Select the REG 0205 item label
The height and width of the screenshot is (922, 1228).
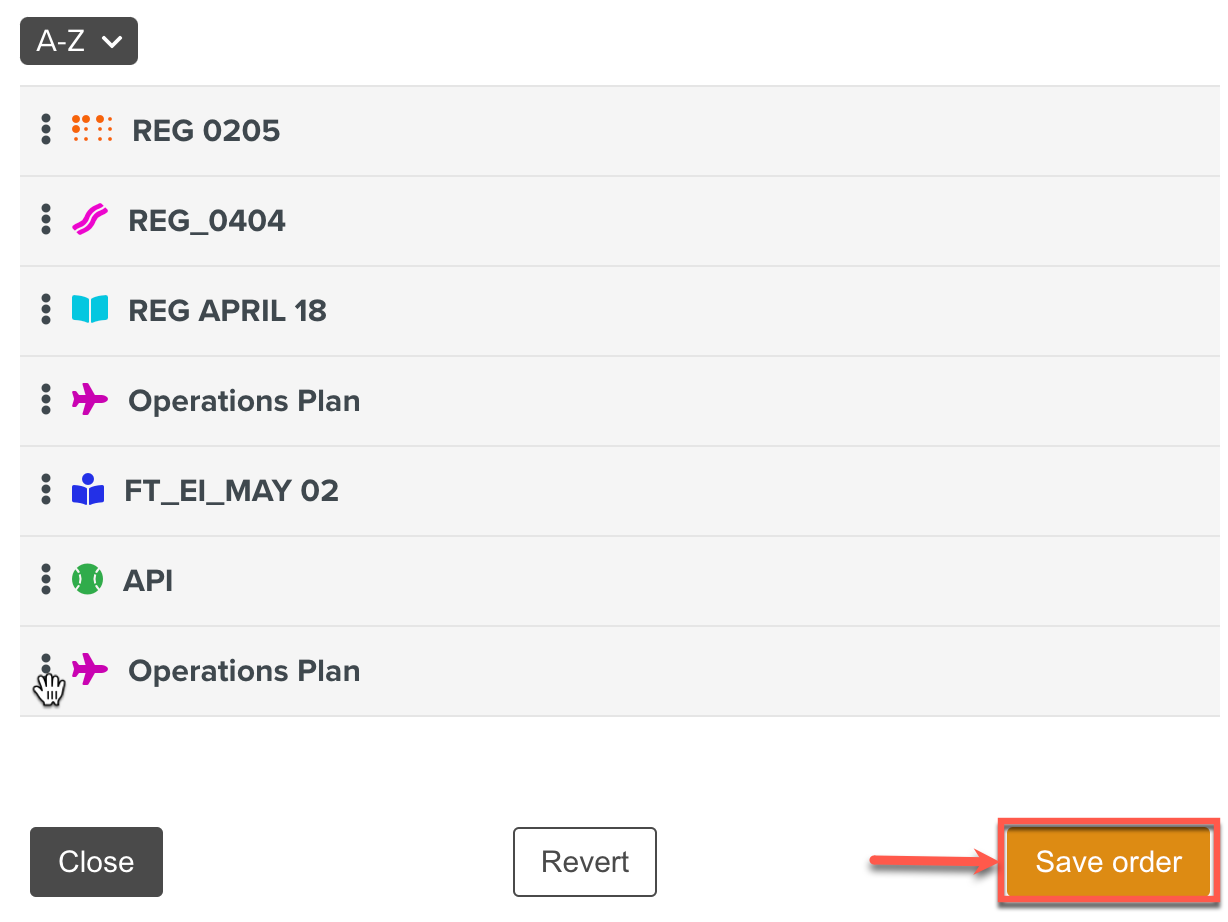click(x=206, y=131)
